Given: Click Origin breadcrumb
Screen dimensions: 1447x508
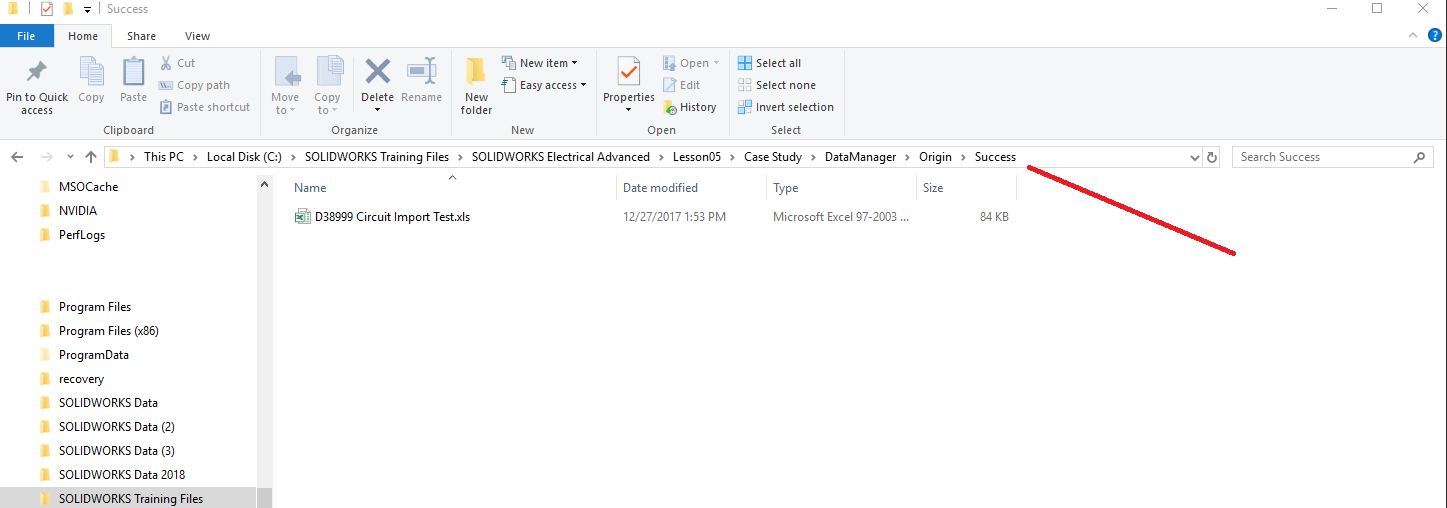Looking at the screenshot, I should (x=936, y=157).
